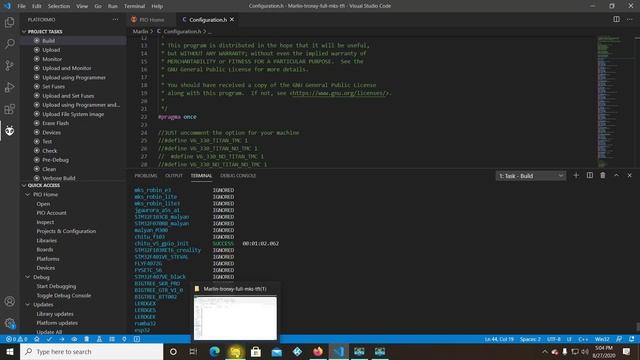Open Projects & Configuration in Quick Access
The width and height of the screenshot is (640, 360).
point(66,231)
